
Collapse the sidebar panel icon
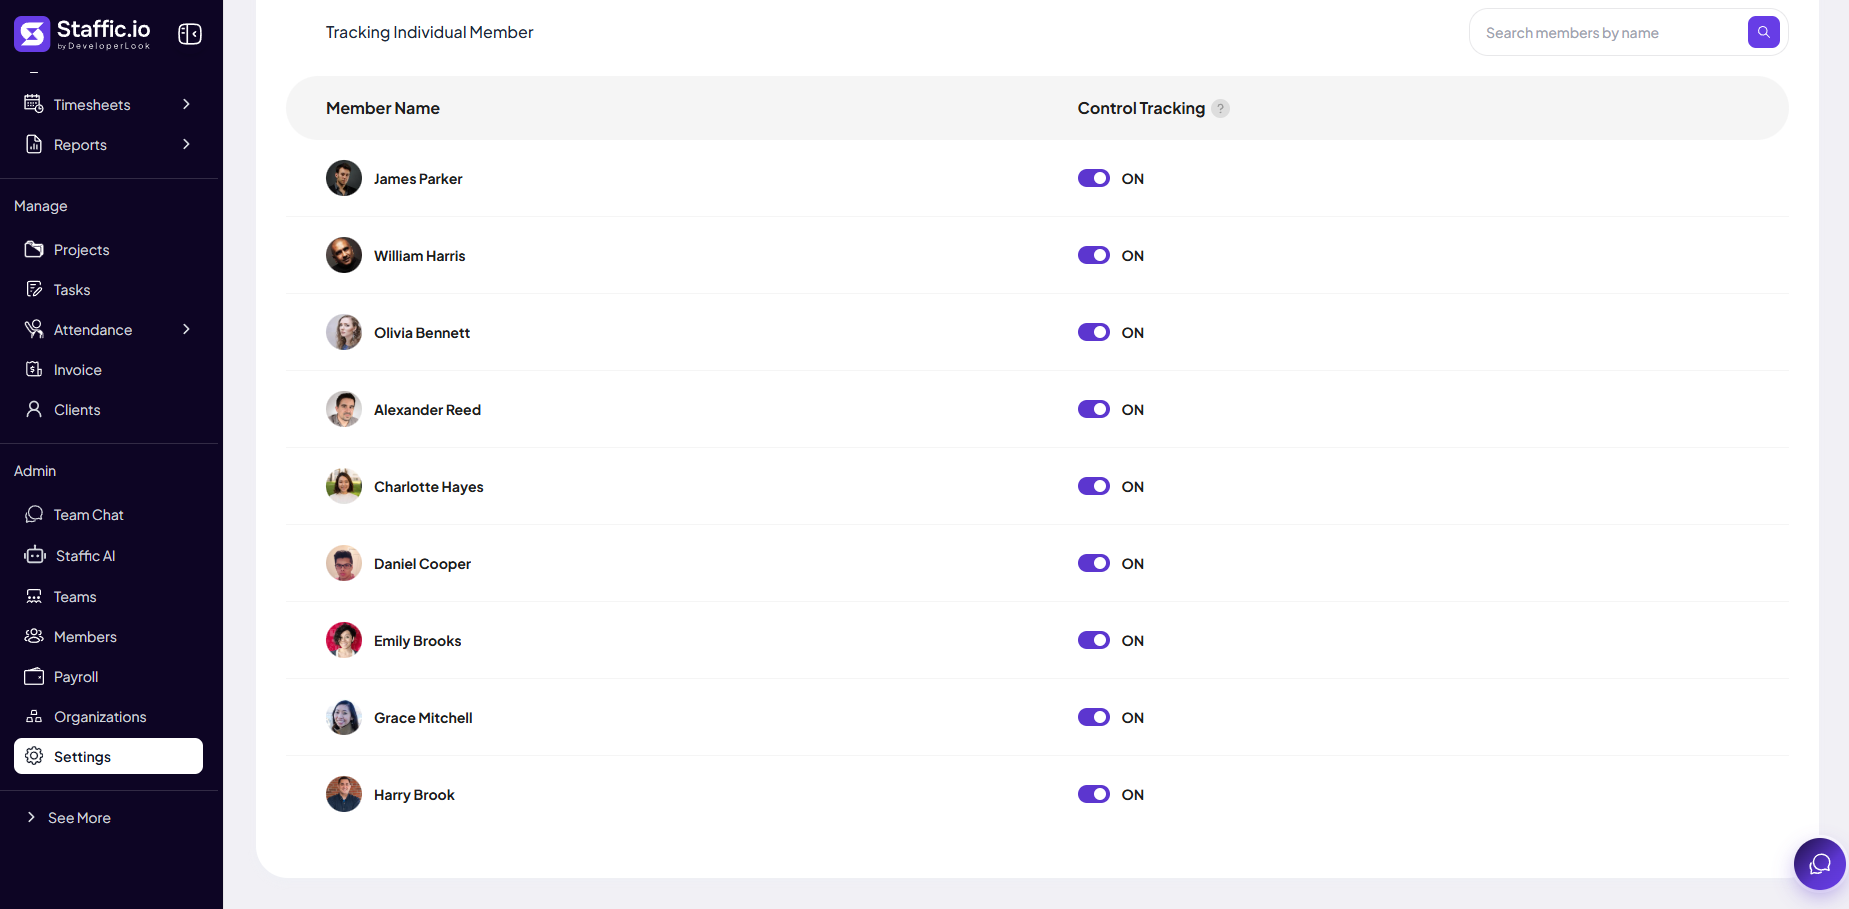point(190,34)
